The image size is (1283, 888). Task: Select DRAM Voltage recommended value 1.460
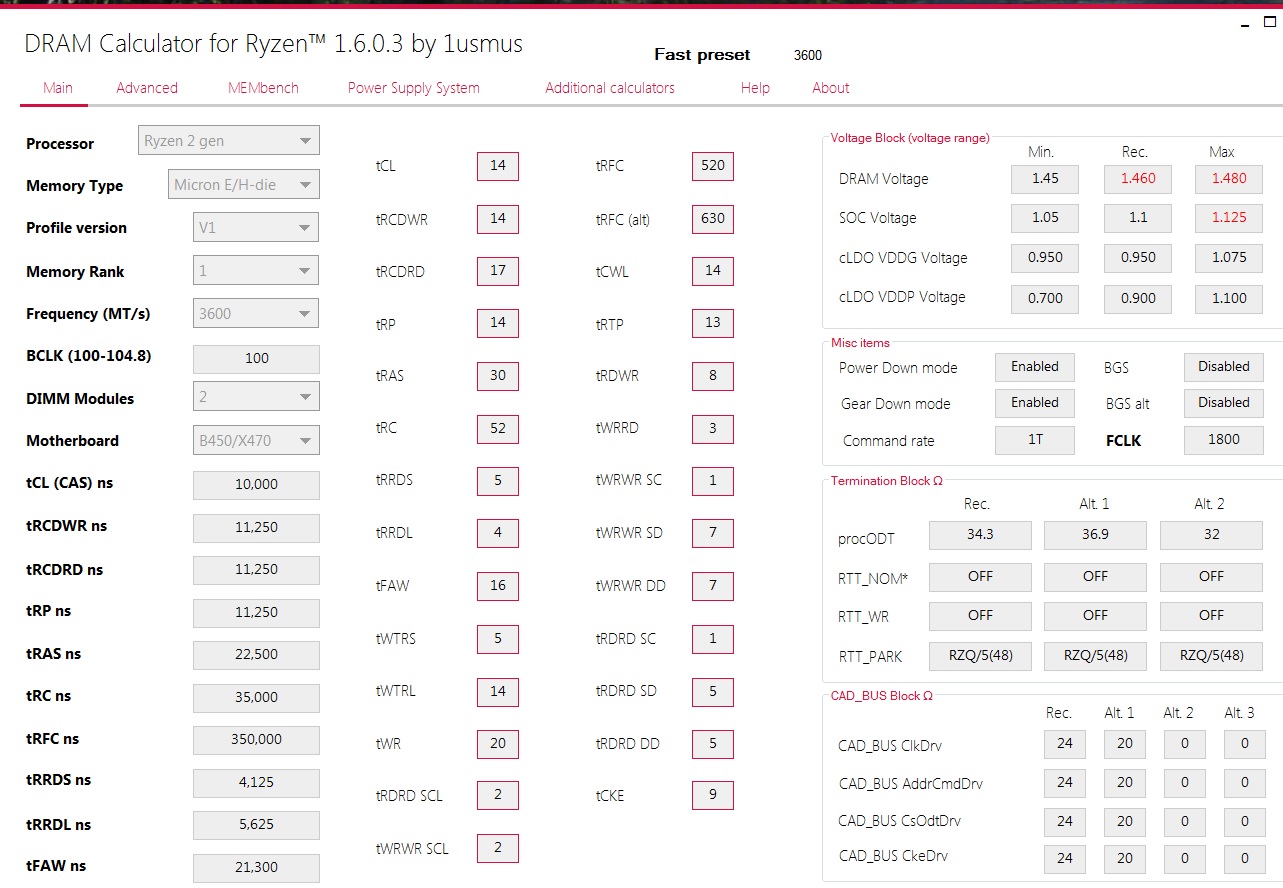click(1138, 179)
